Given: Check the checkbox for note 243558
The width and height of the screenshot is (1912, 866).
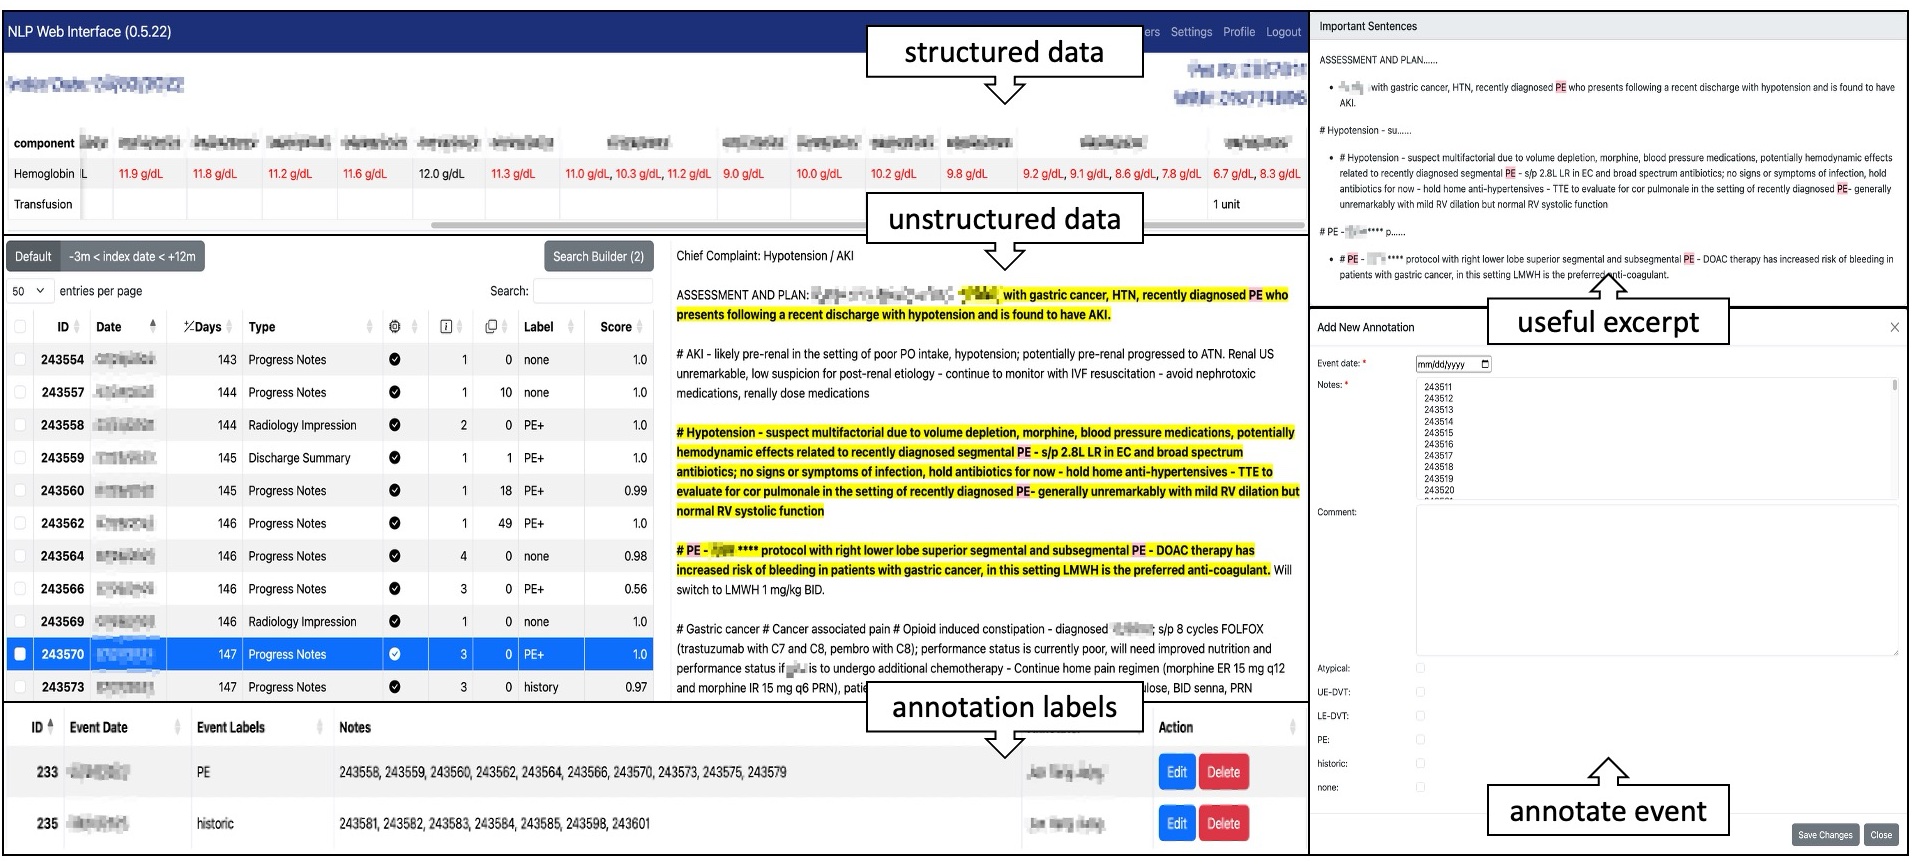Looking at the screenshot, I should tap(20, 425).
